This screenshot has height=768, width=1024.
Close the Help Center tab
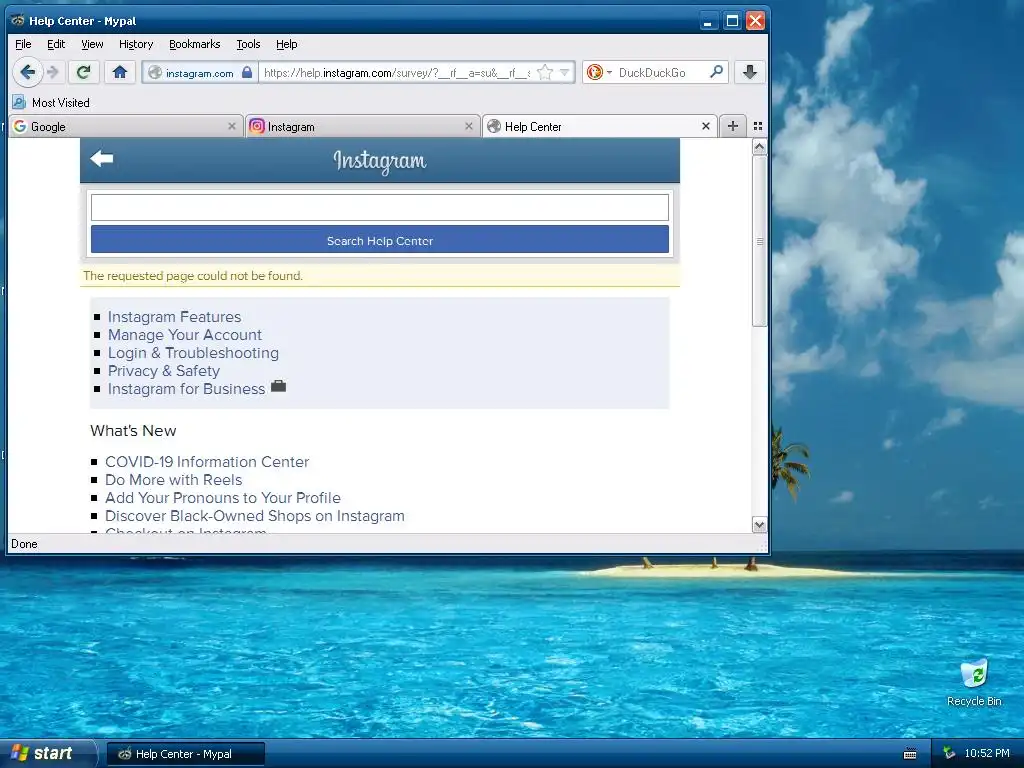(x=706, y=126)
